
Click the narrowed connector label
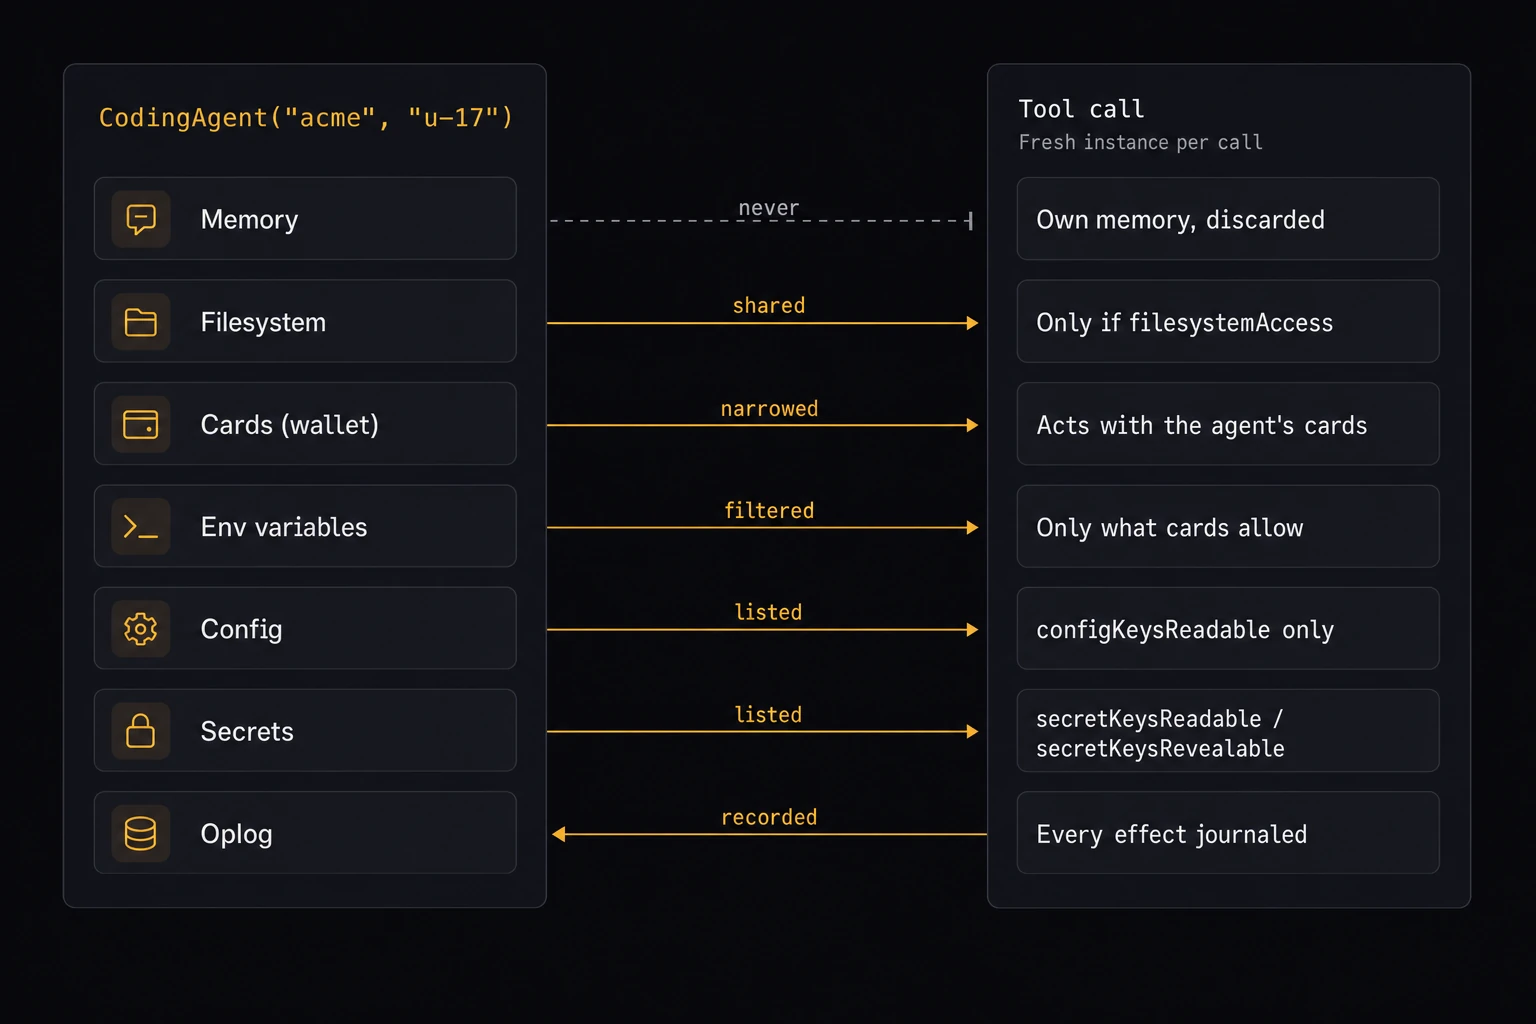(x=769, y=409)
